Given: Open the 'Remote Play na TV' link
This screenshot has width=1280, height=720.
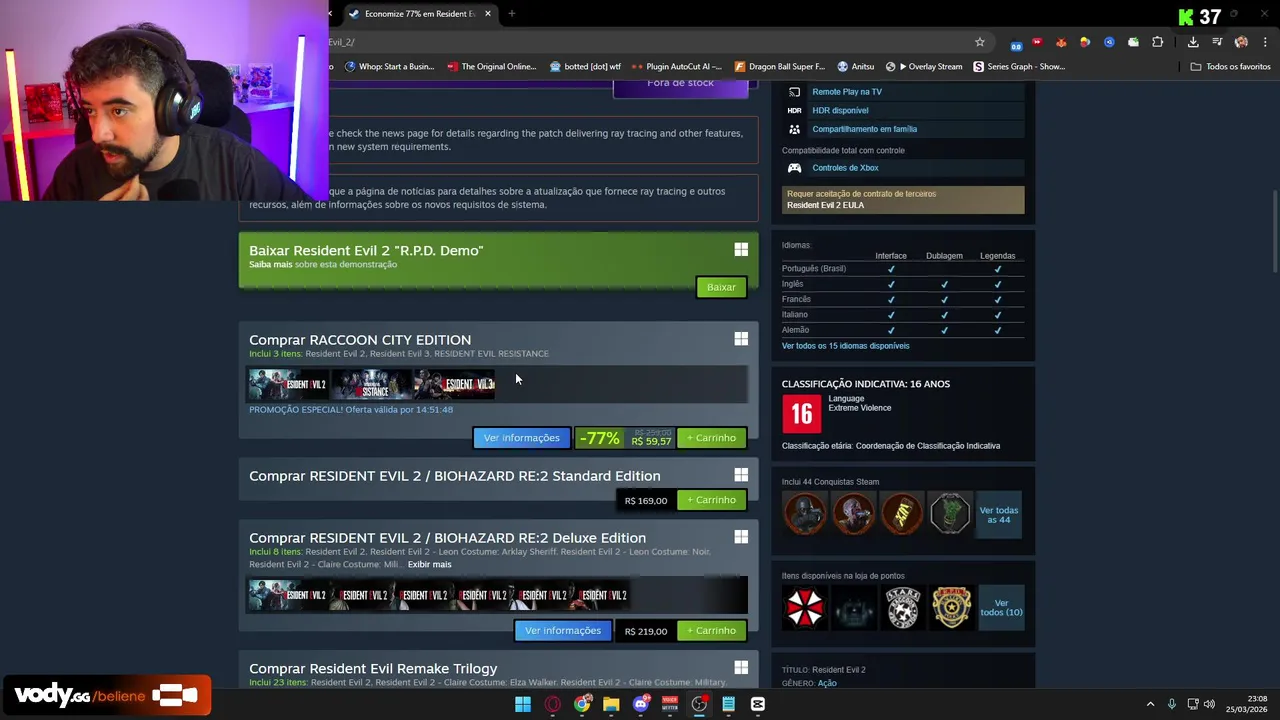Looking at the screenshot, I should (847, 92).
